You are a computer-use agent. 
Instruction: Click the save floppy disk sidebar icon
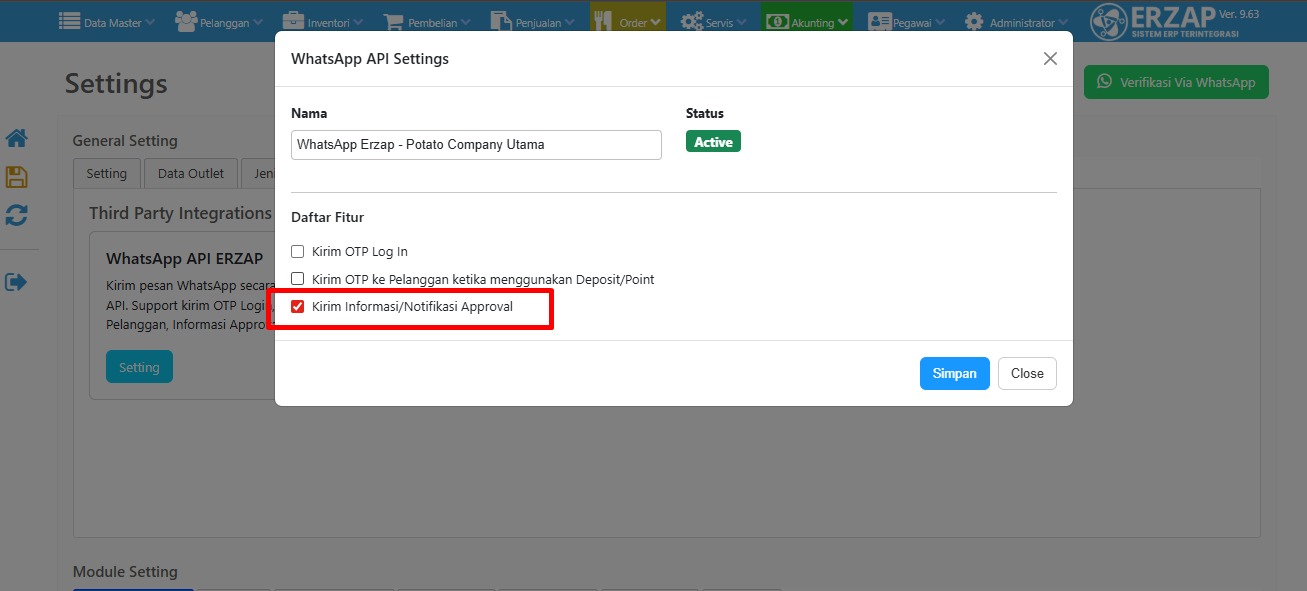16,177
